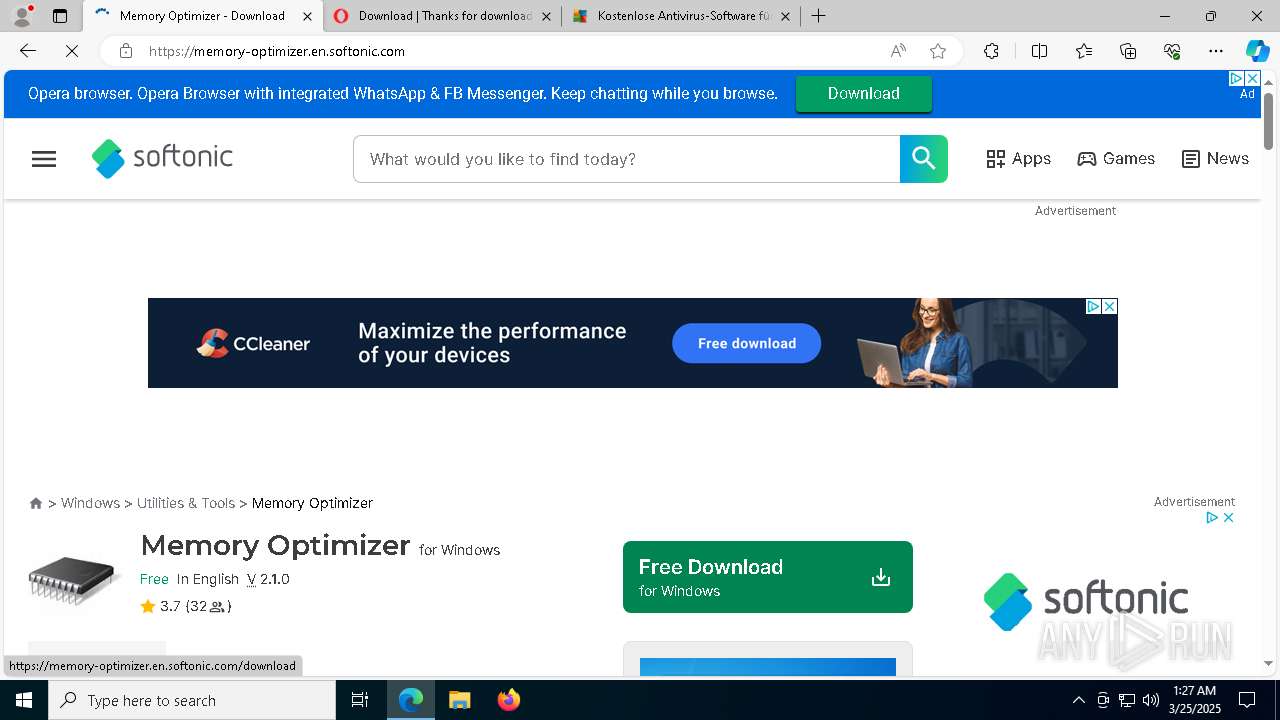Open the tab actions menu icon

click(60, 16)
